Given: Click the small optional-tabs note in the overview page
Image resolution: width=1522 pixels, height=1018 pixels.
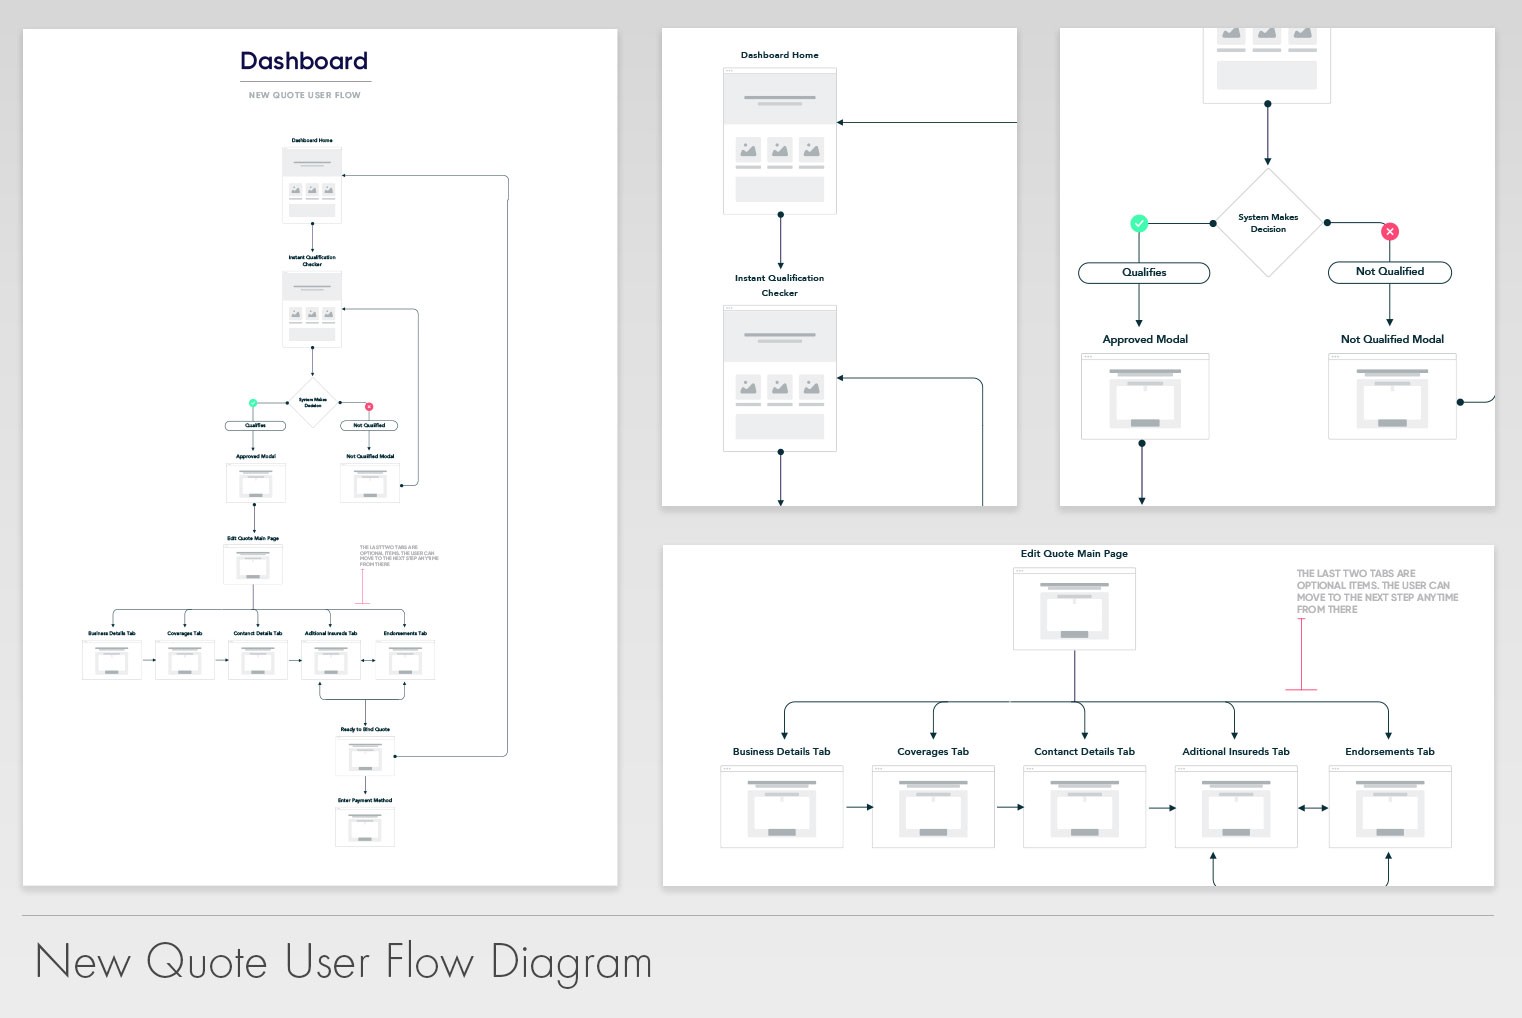Looking at the screenshot, I should pos(399,556).
